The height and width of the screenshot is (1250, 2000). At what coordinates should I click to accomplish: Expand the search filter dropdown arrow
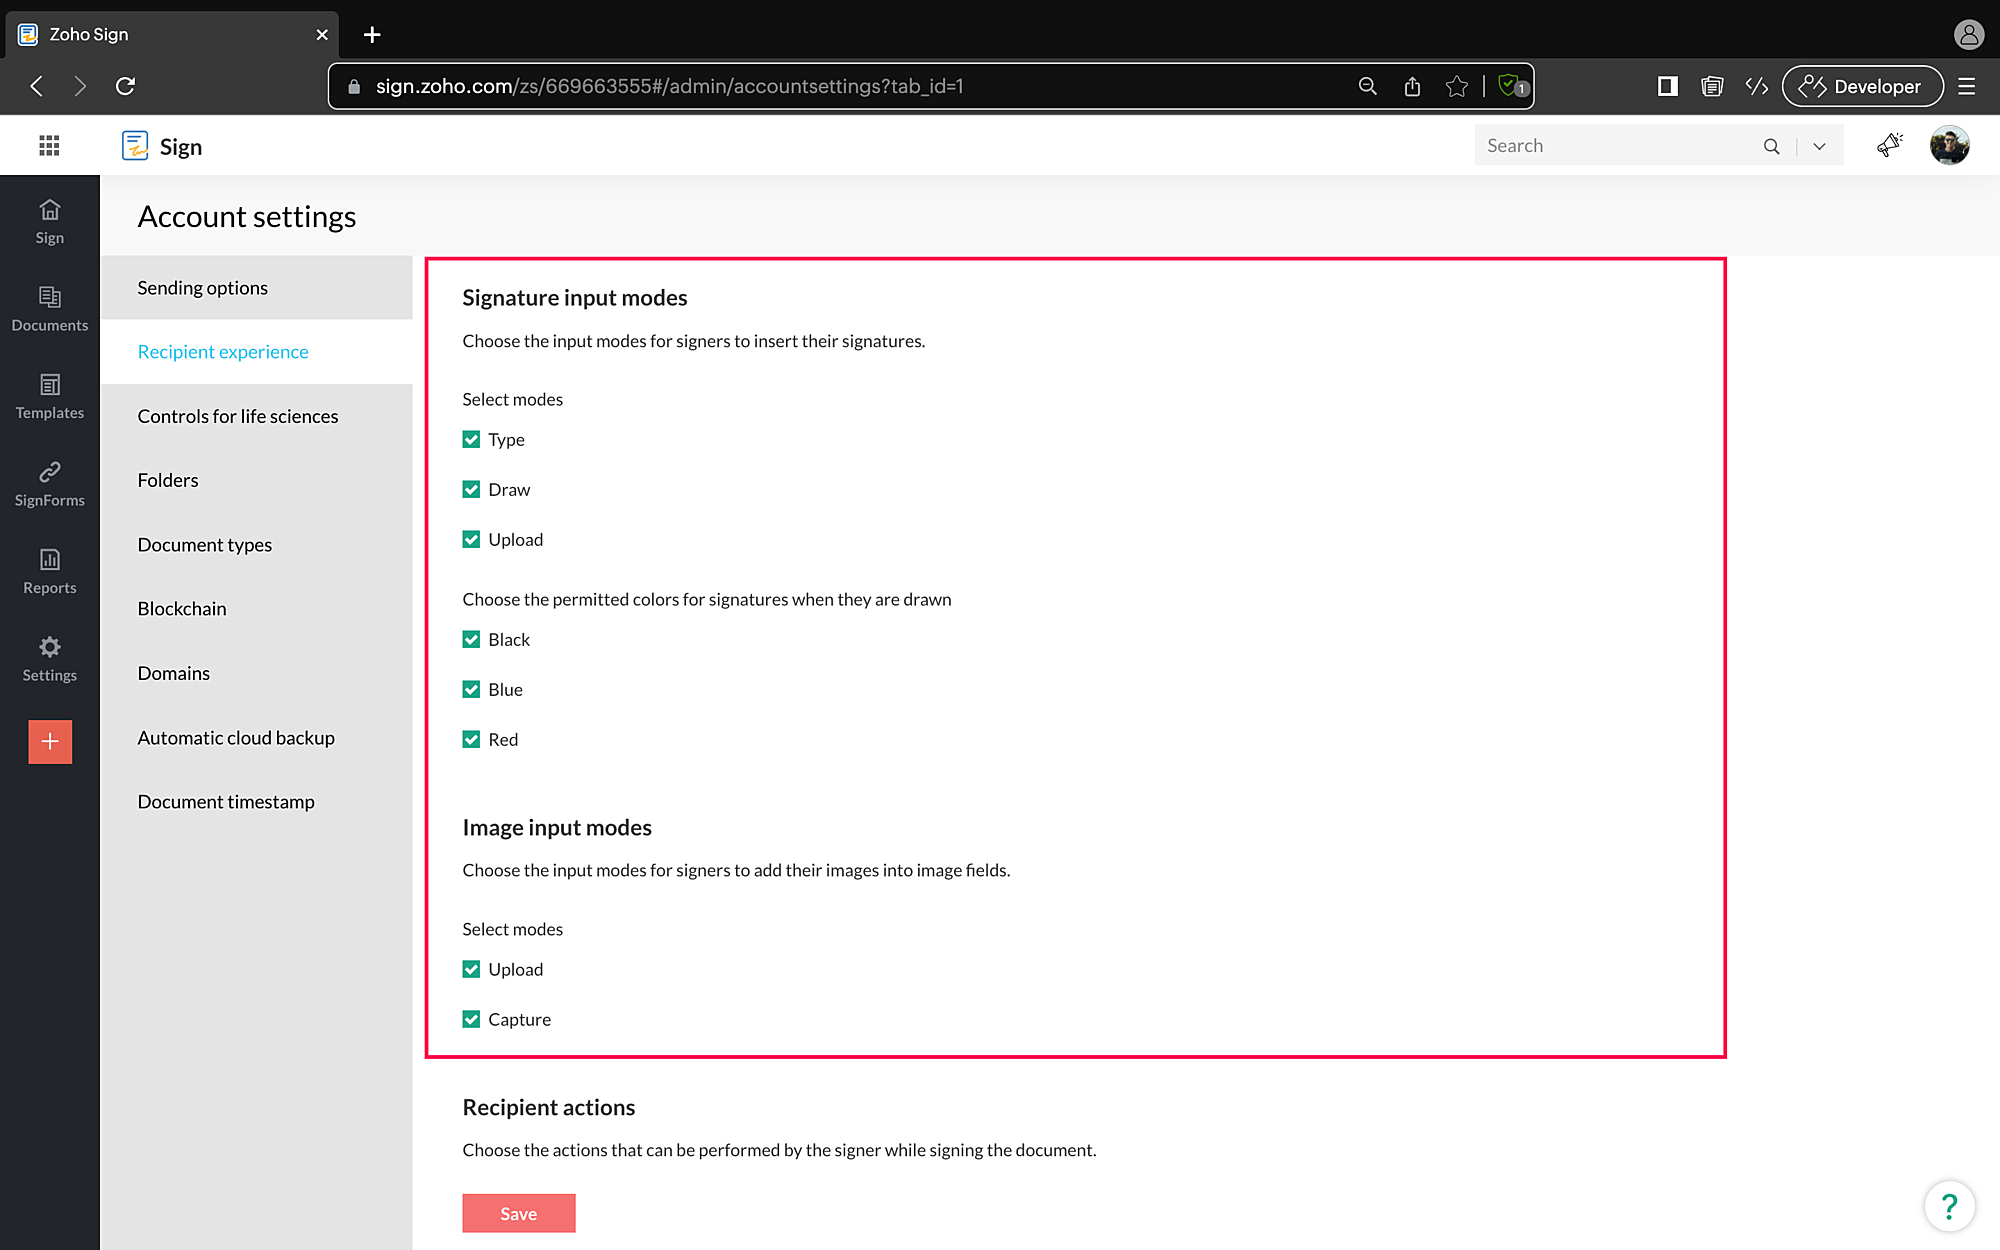click(1819, 146)
